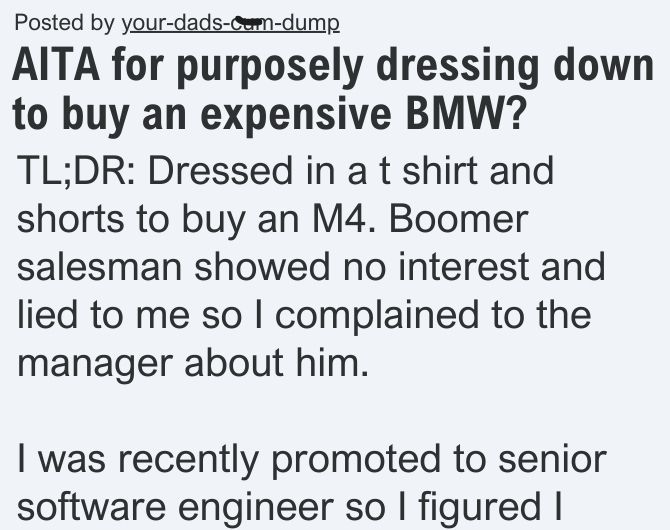
Task: Click the word 'BMW?' in the title
Action: pyautogui.click(x=464, y=114)
